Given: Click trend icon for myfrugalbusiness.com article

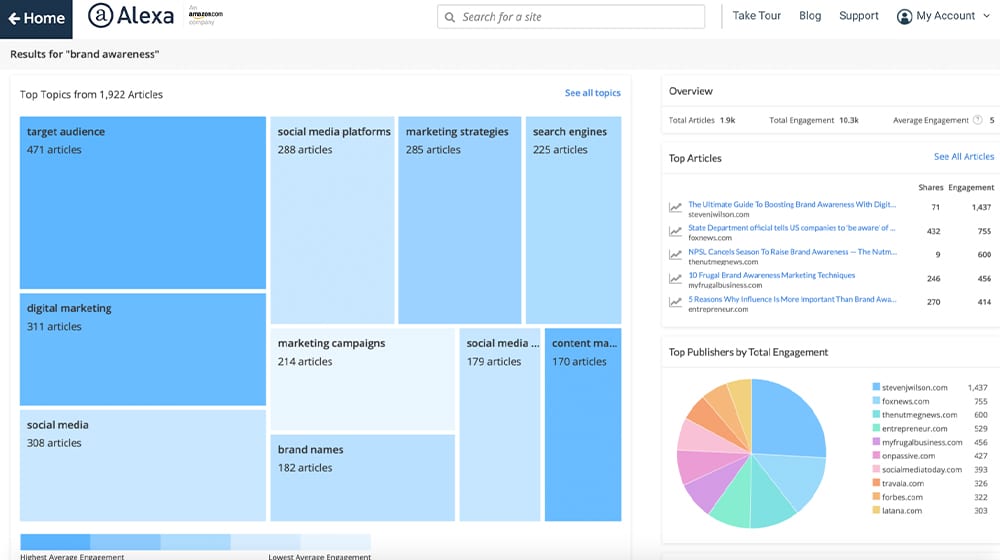Looking at the screenshot, I should (x=675, y=278).
